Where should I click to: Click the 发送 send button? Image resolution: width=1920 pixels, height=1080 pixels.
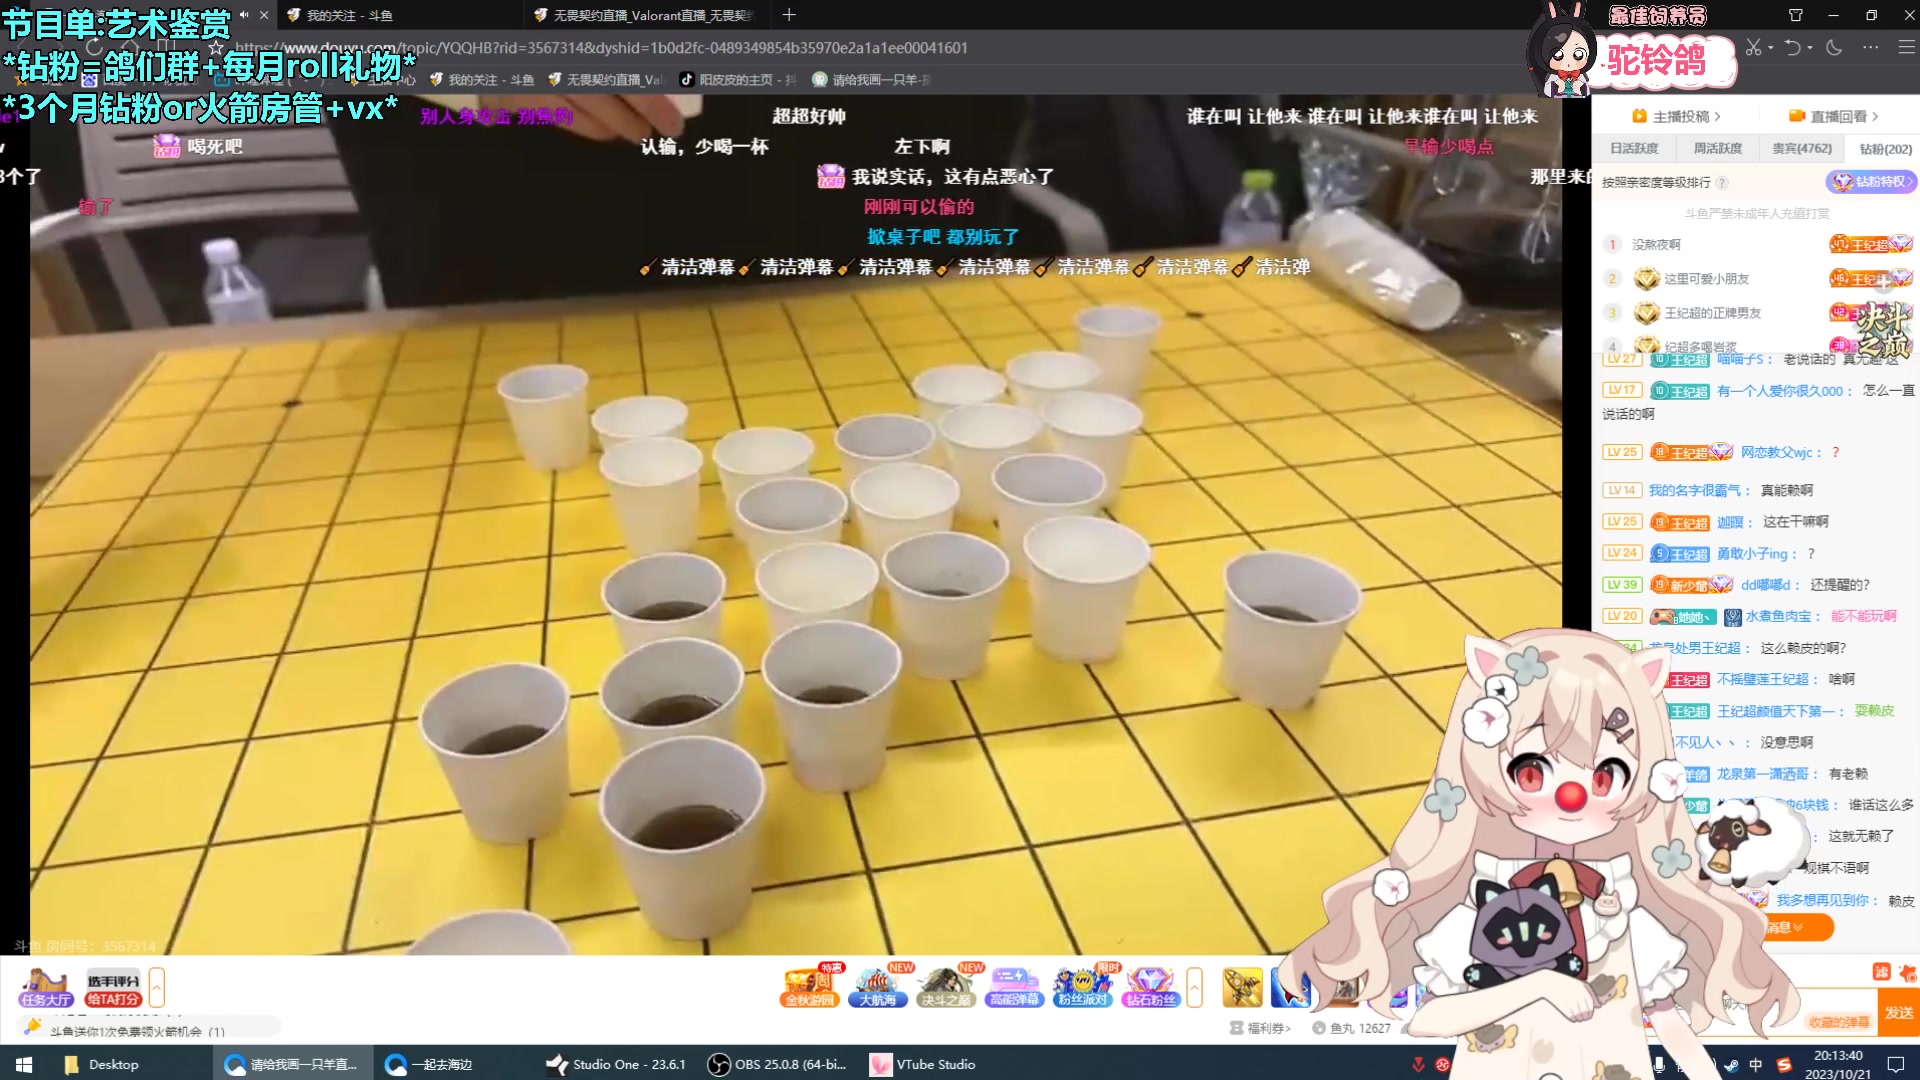pos(1899,1012)
